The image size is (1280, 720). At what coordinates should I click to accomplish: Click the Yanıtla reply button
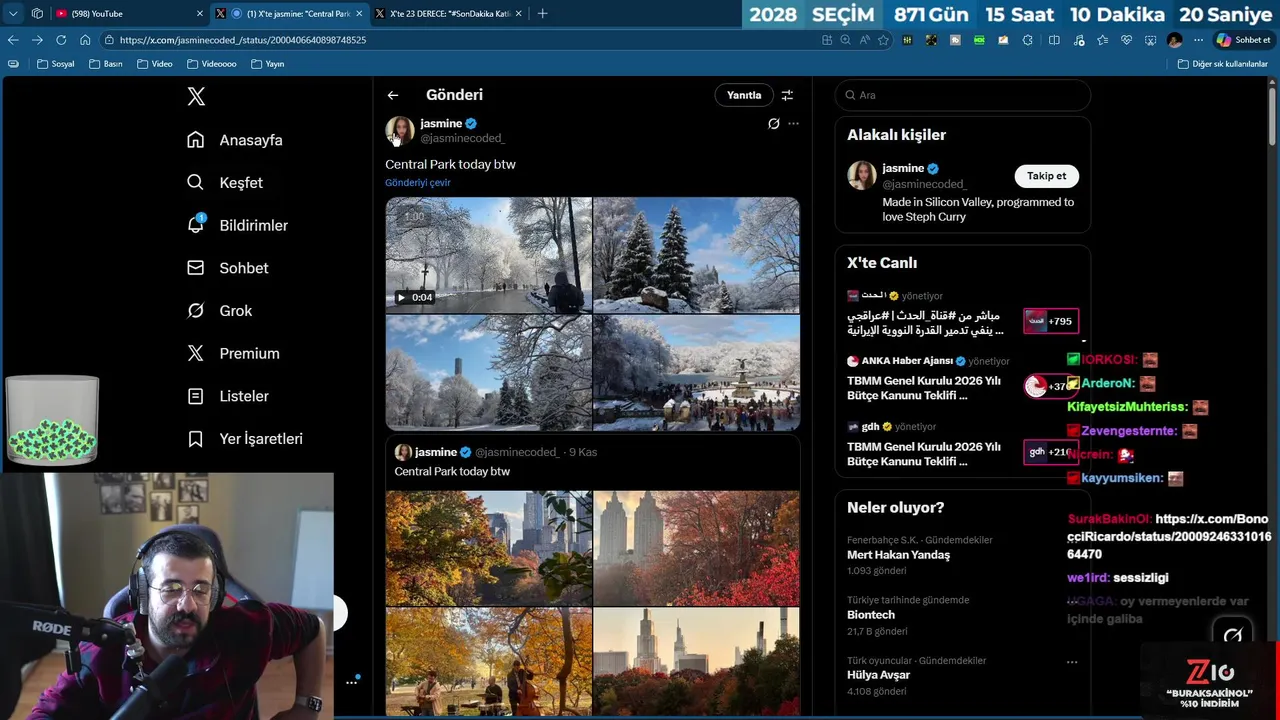[744, 95]
